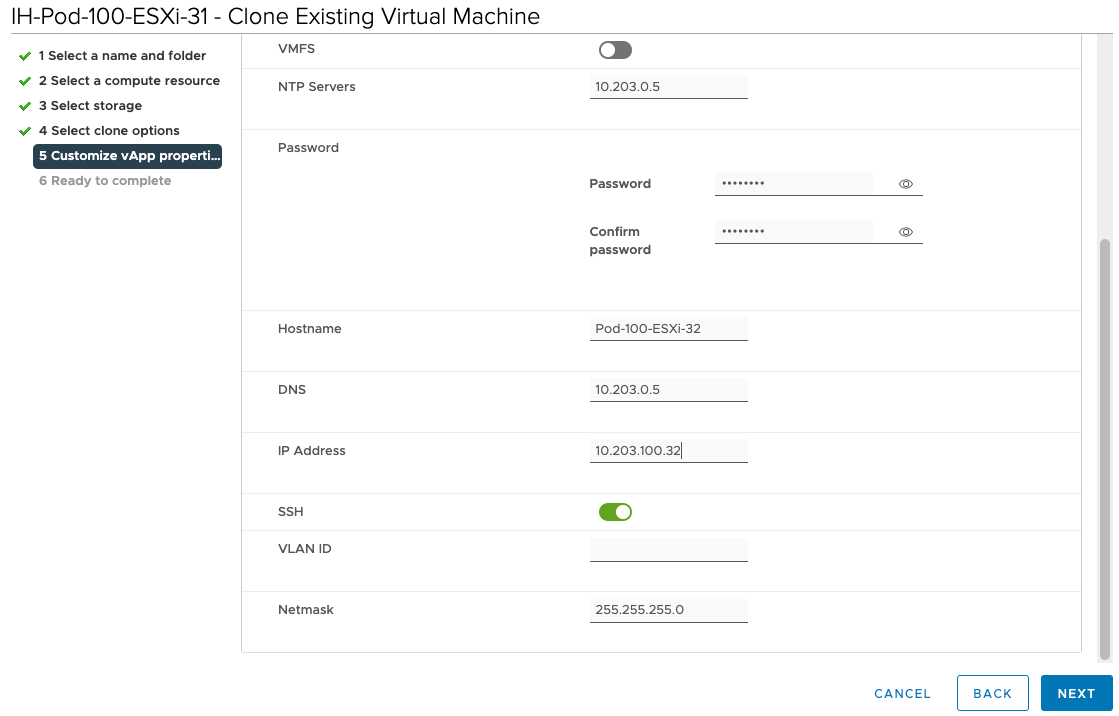Screen dimensions: 1119x716
Task: Go to step 2 Select a compute resource
Action: 129,81
